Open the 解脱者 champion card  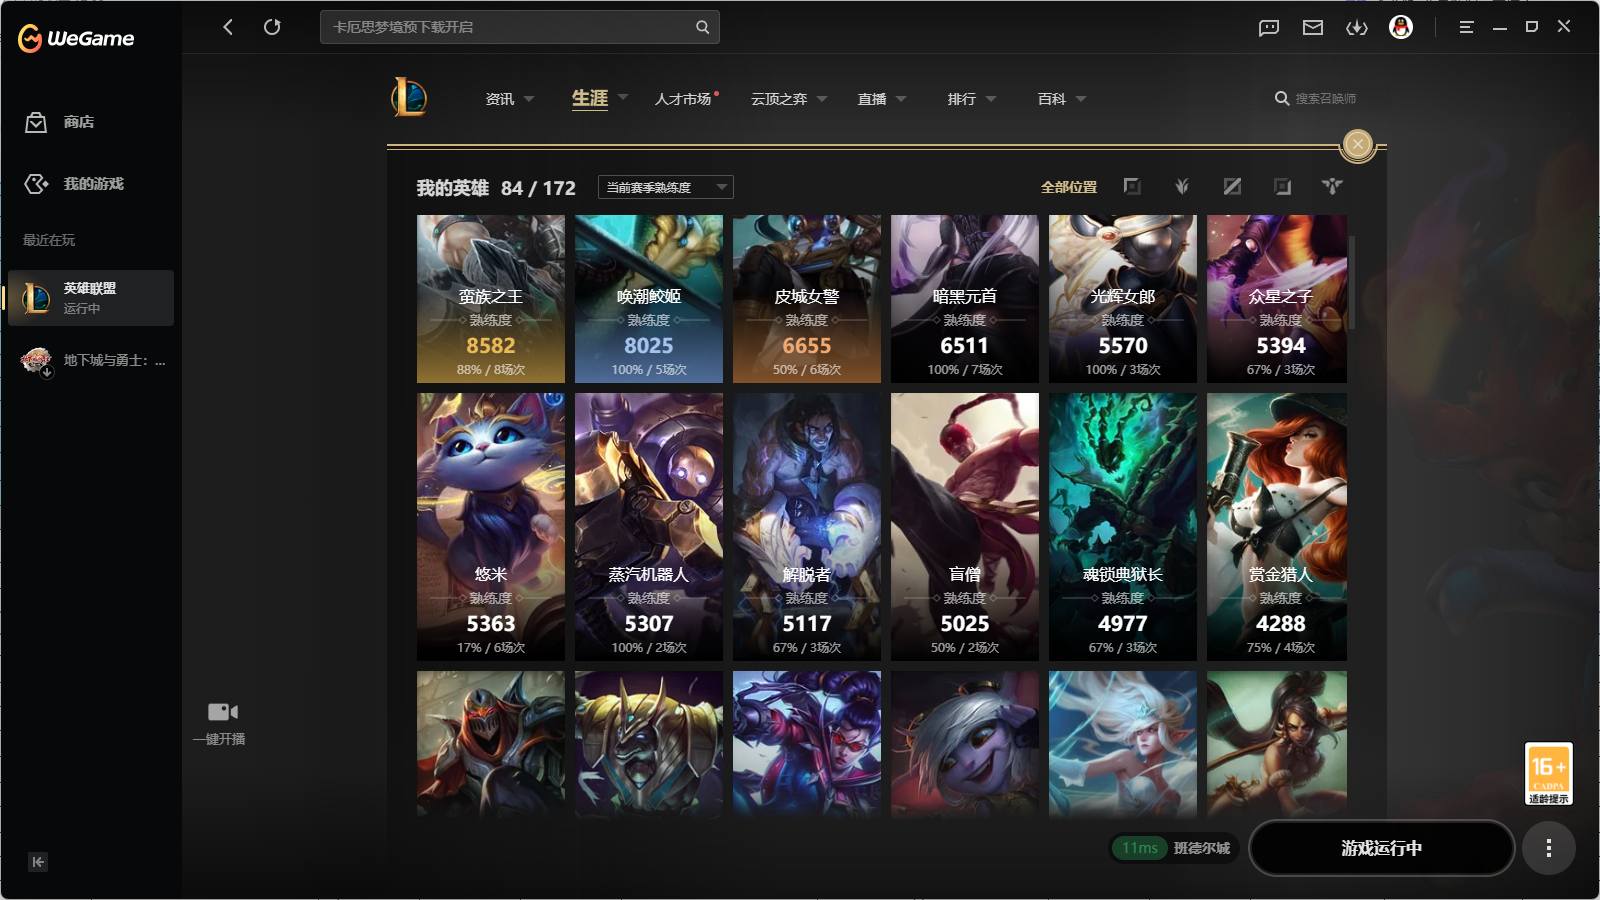(807, 527)
